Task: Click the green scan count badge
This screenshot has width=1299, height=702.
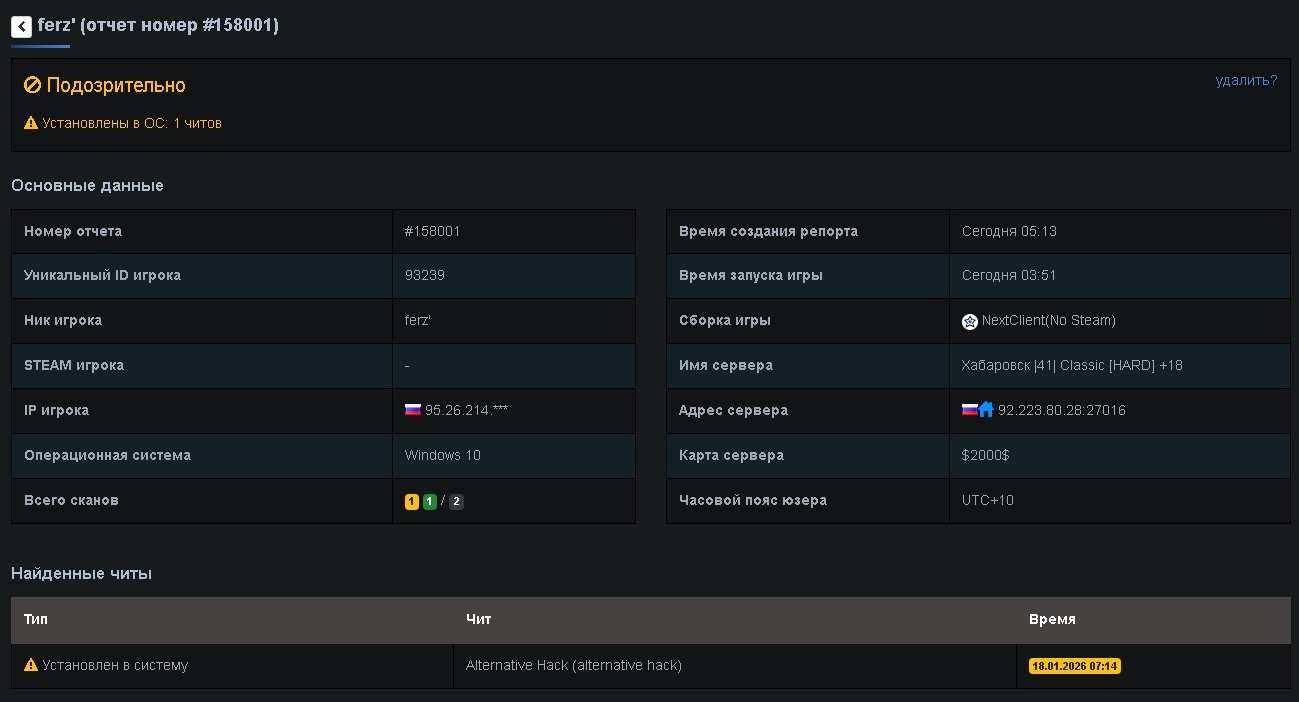Action: [x=430, y=502]
